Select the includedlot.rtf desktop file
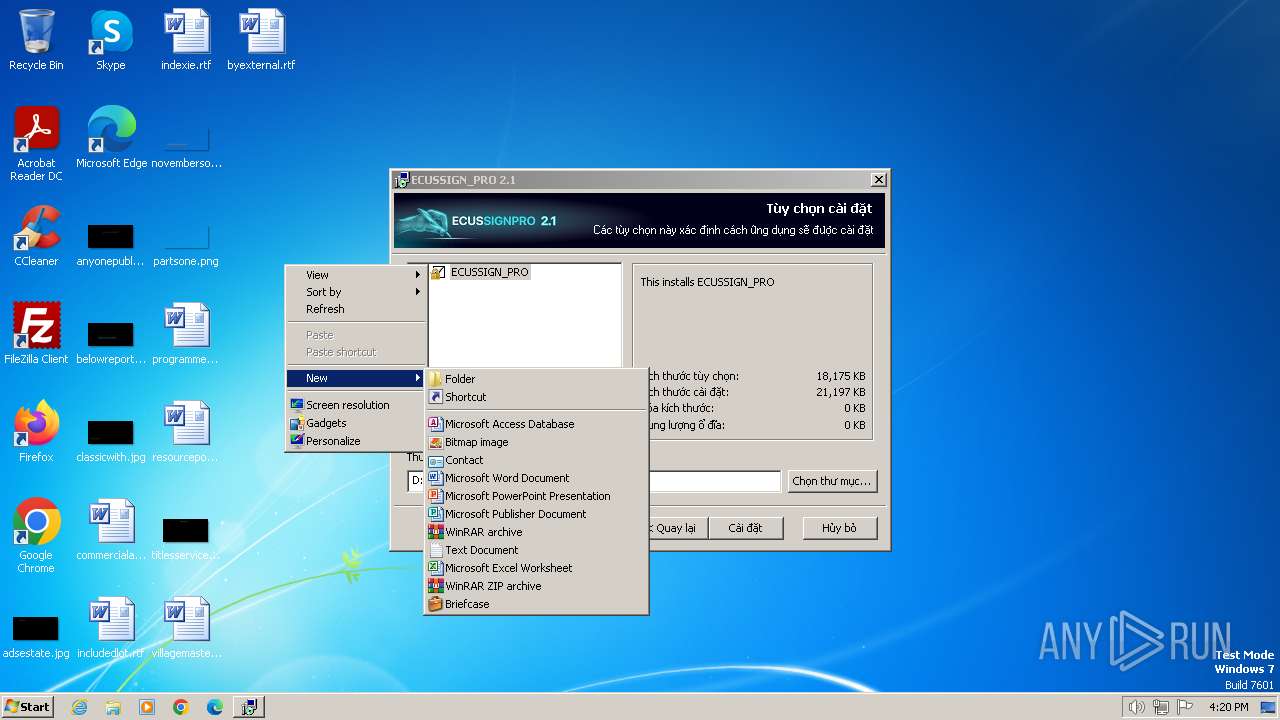 (x=111, y=628)
